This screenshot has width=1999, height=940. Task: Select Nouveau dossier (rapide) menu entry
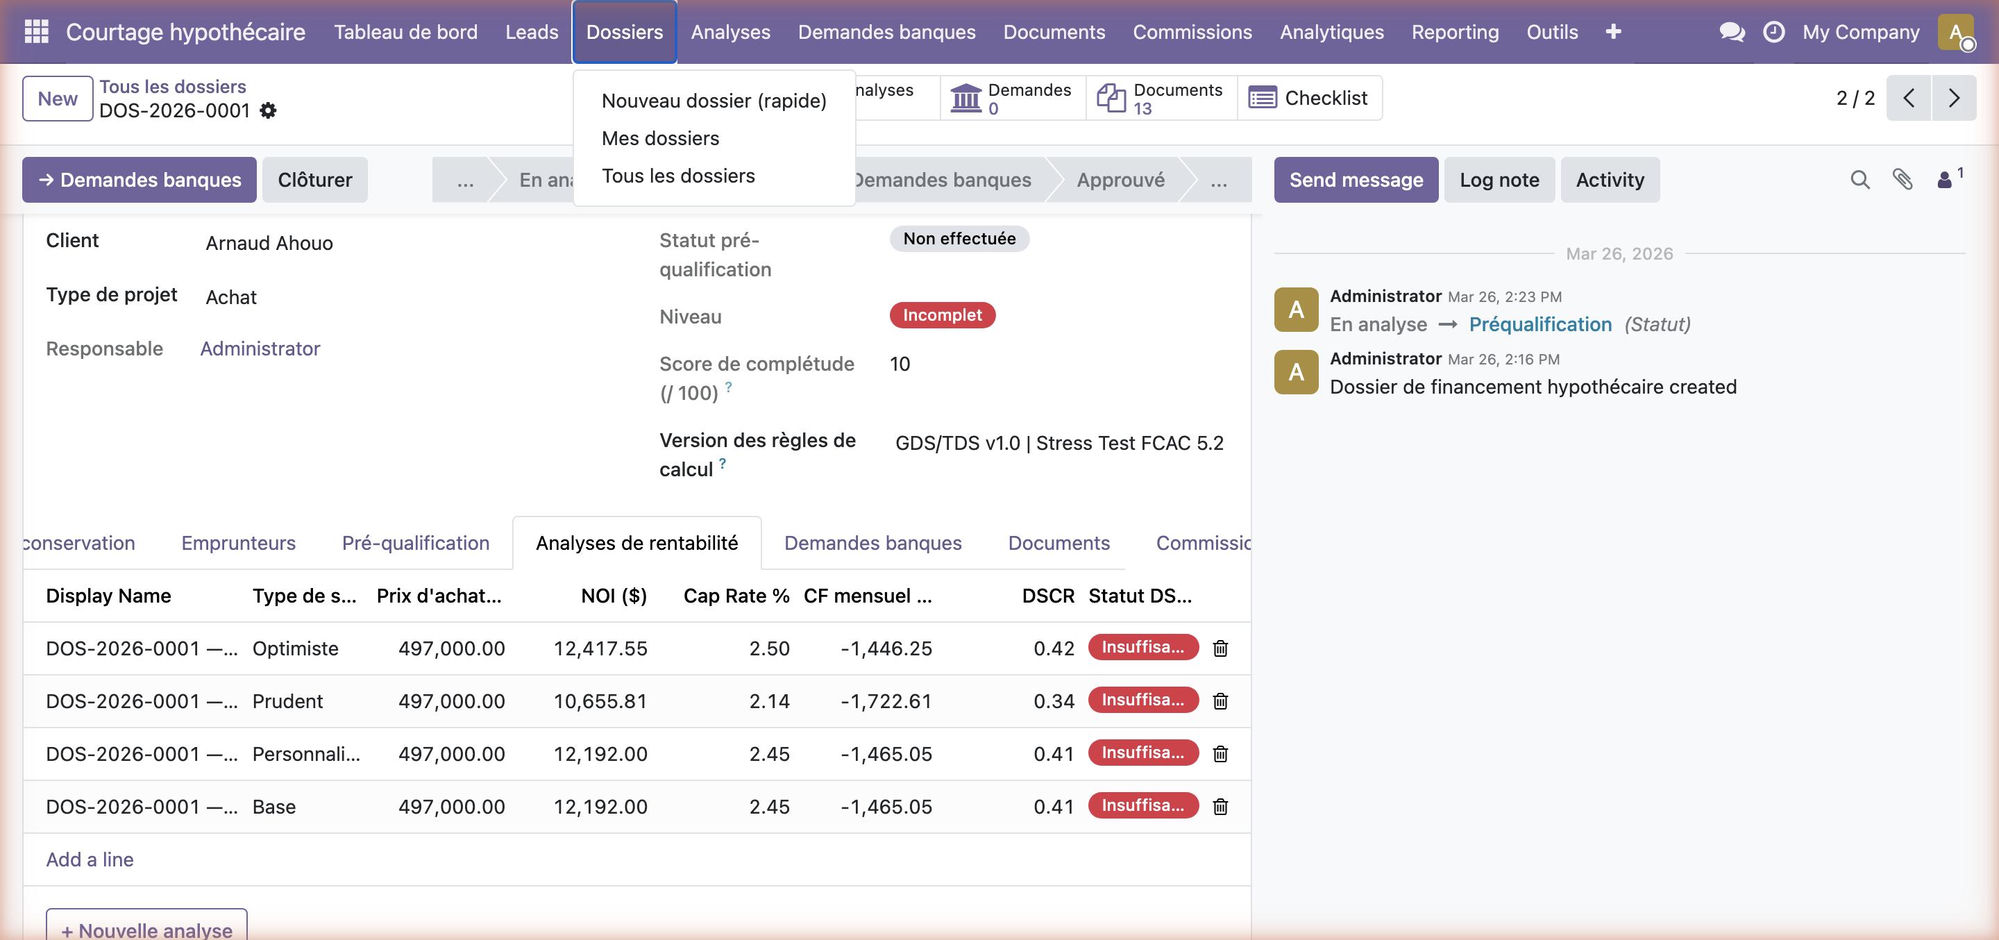[714, 101]
